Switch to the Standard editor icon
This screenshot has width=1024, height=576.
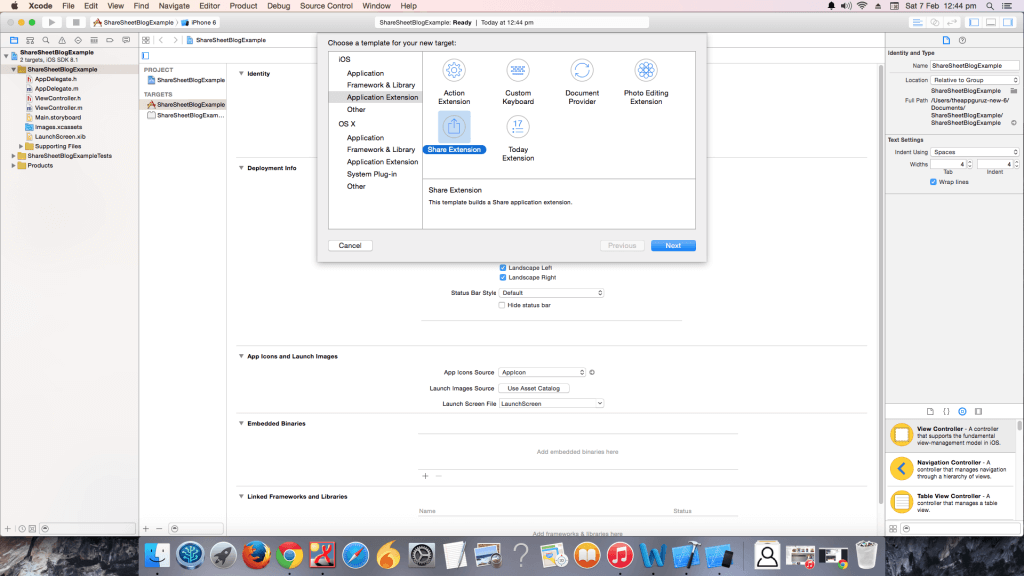[x=918, y=22]
